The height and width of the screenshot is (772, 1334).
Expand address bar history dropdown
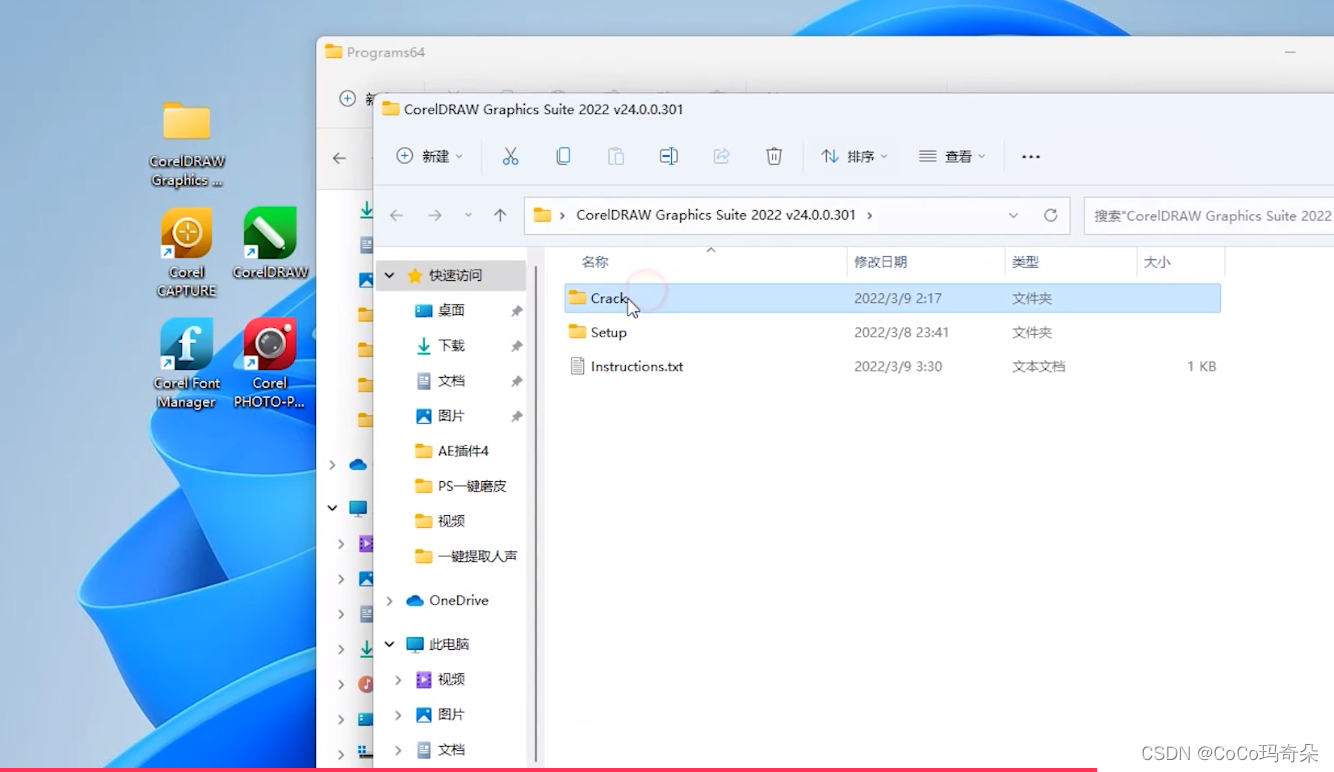[1013, 215]
